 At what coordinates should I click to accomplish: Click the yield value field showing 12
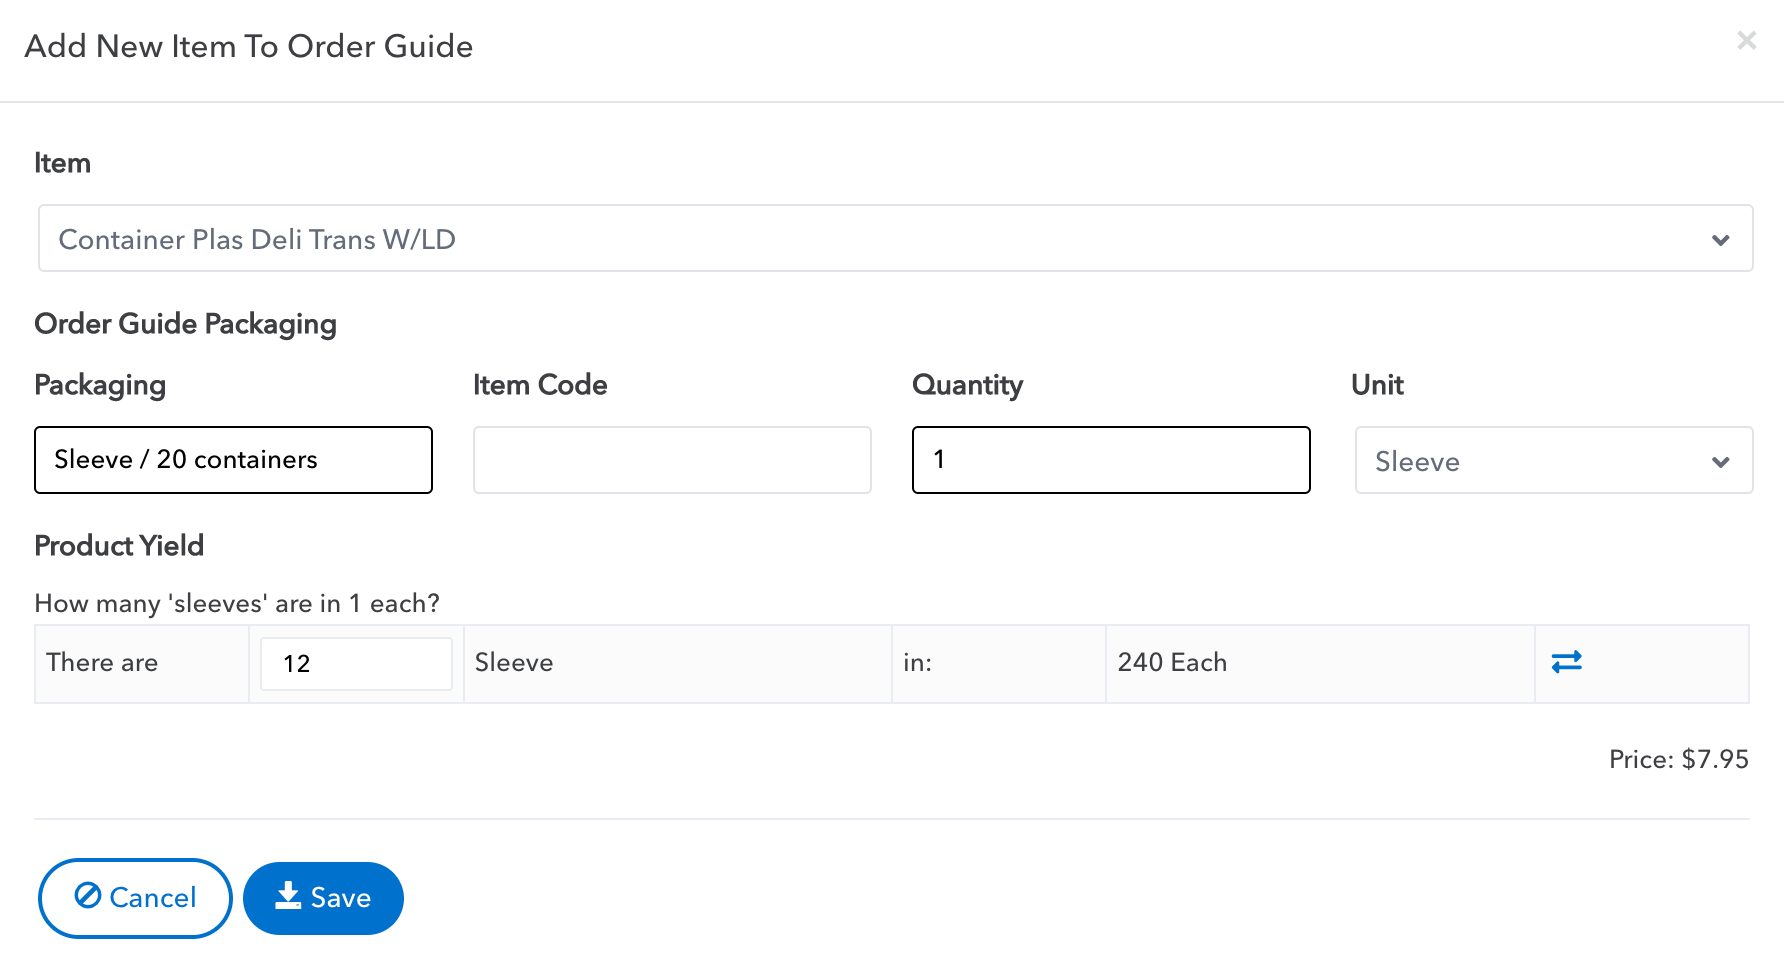point(355,663)
